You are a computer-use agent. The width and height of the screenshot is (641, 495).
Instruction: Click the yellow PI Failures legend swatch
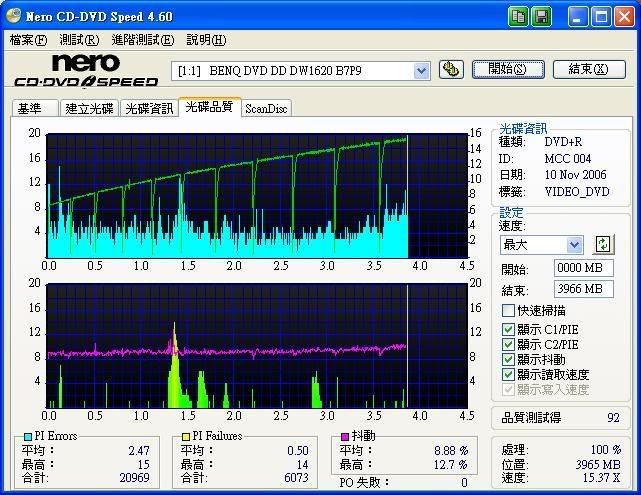click(186, 437)
